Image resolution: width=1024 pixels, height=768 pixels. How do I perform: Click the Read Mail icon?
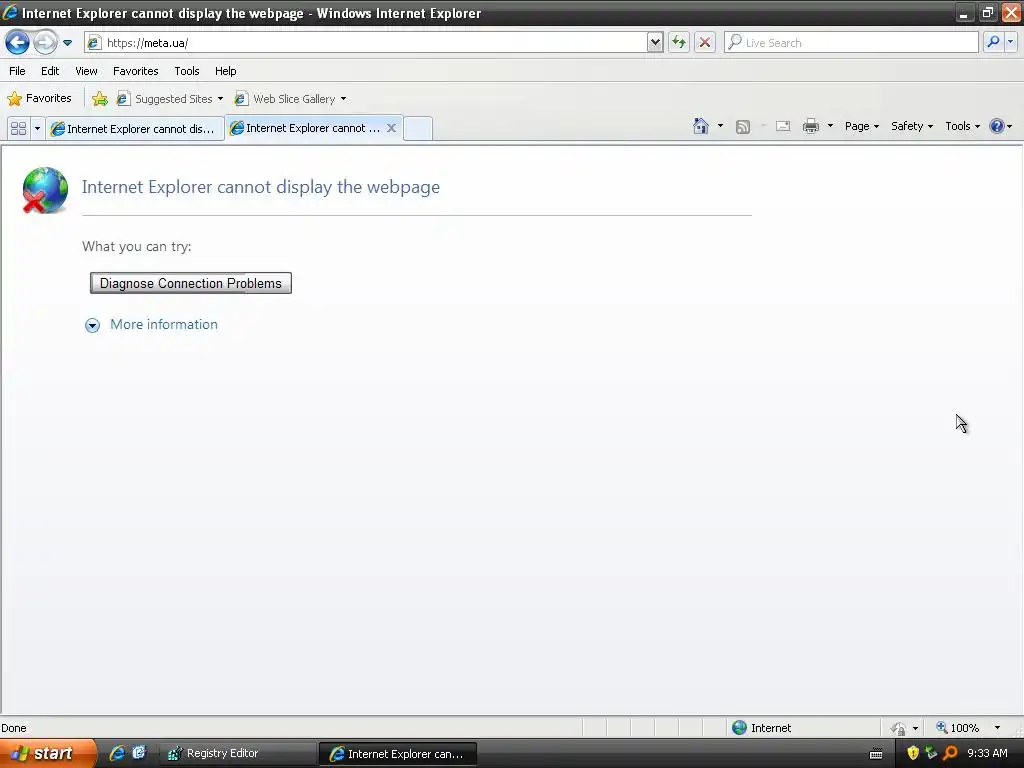pyautogui.click(x=783, y=126)
